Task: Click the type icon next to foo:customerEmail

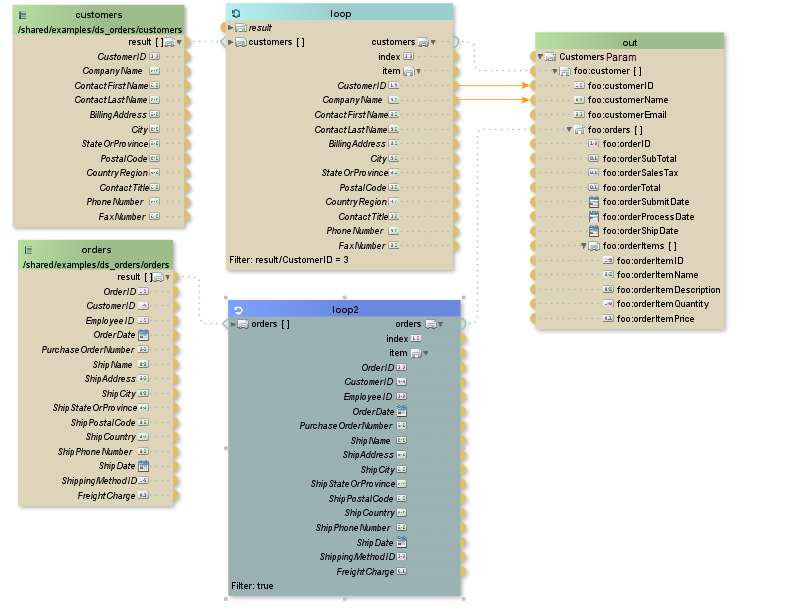Action: (x=579, y=114)
